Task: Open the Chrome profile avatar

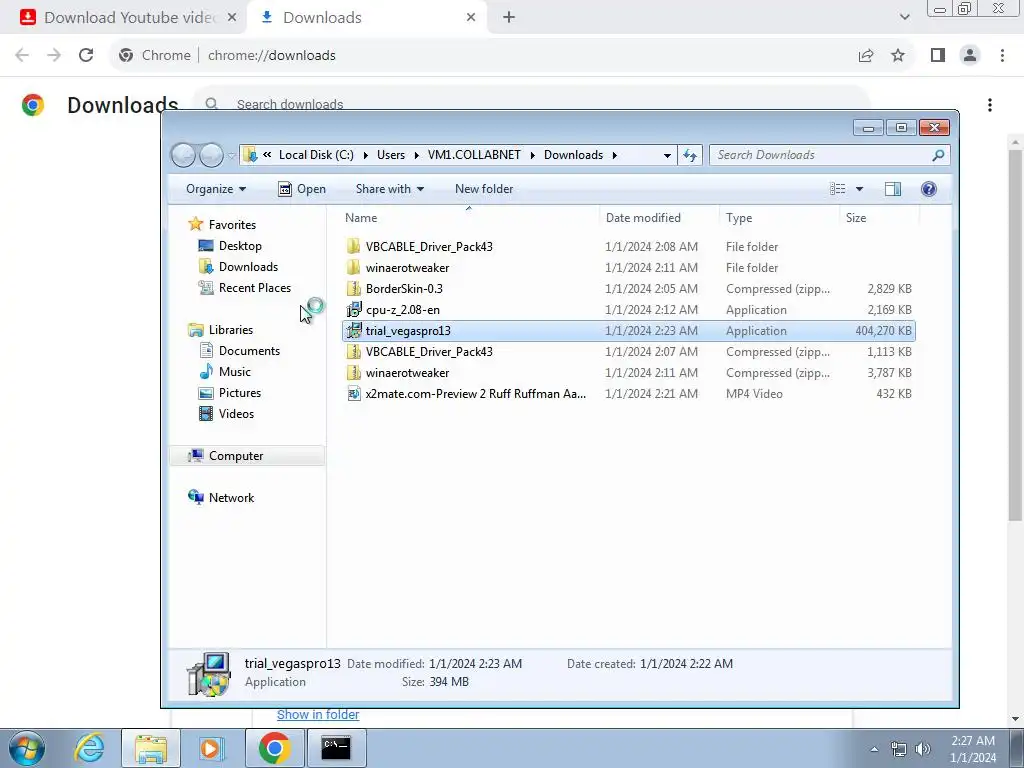Action: [x=970, y=56]
